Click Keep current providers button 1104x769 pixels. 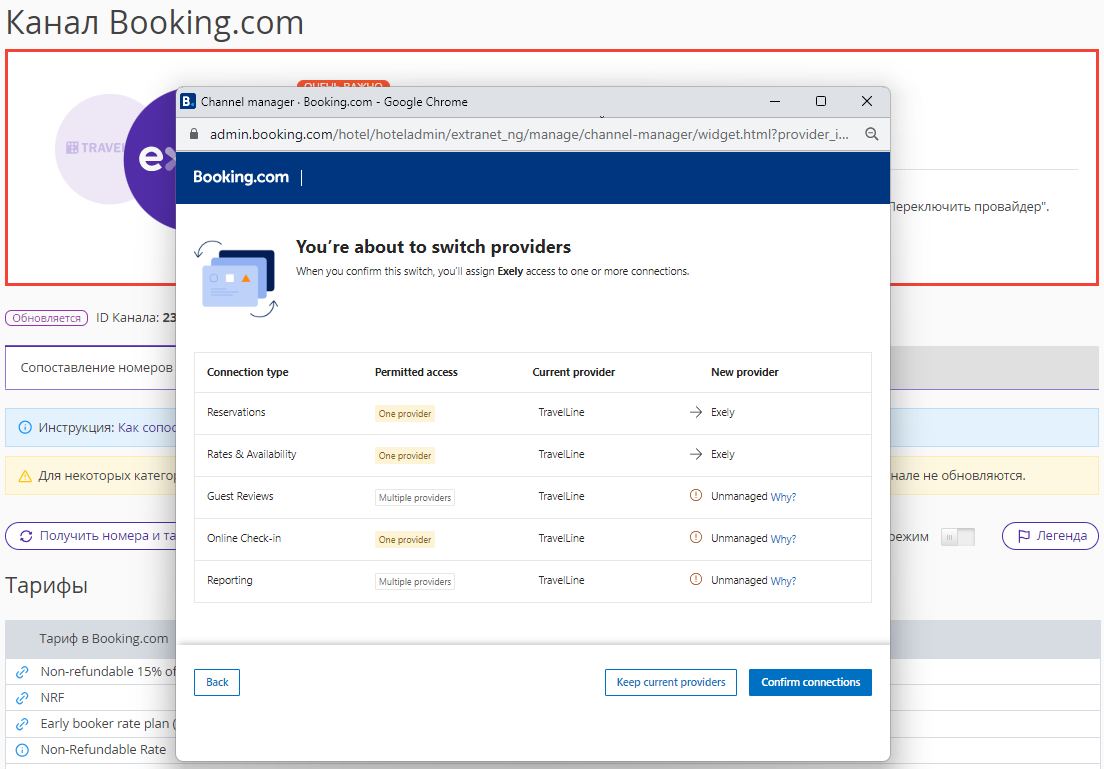point(670,682)
